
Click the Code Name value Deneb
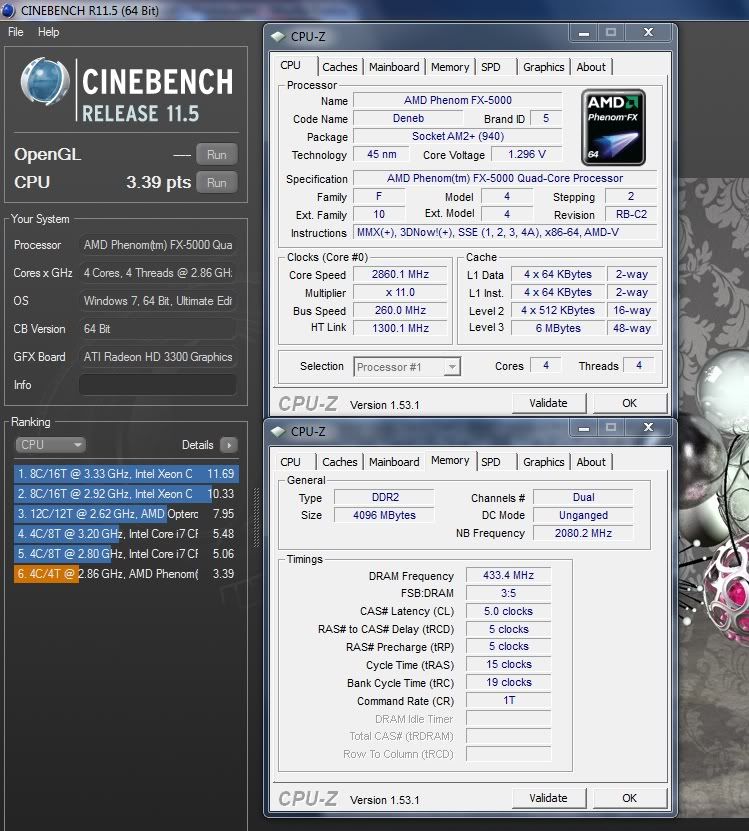[408, 118]
